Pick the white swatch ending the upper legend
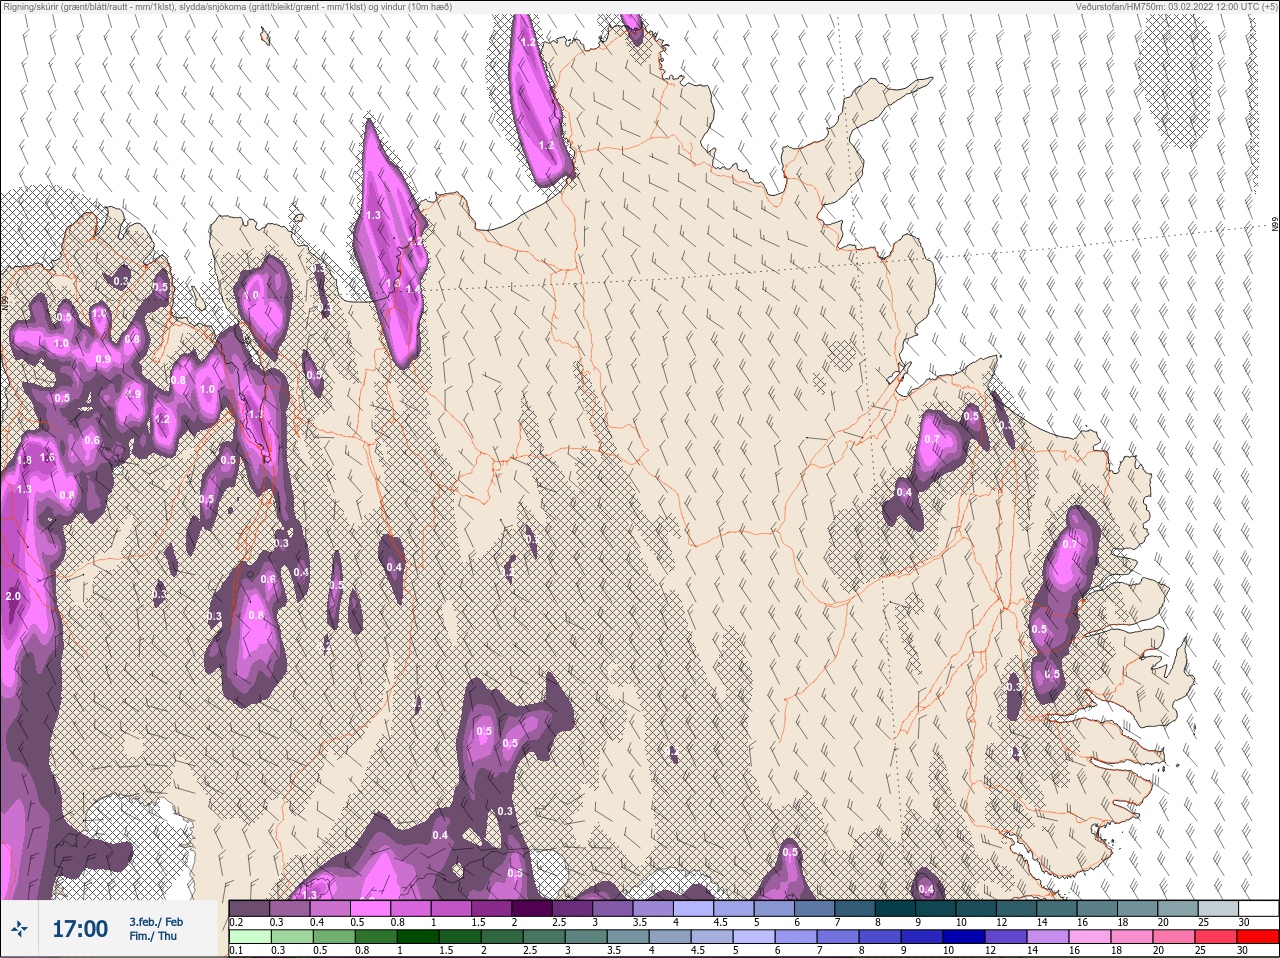 [1258, 909]
